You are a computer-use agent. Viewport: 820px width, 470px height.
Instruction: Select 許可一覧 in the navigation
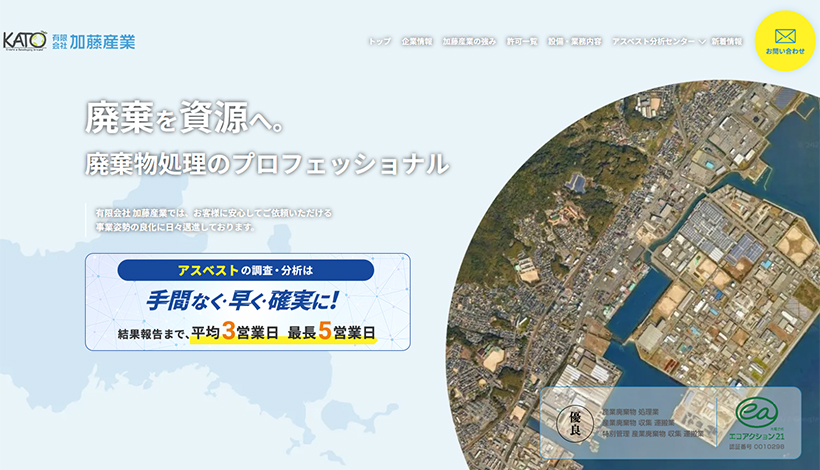pyautogui.click(x=521, y=42)
